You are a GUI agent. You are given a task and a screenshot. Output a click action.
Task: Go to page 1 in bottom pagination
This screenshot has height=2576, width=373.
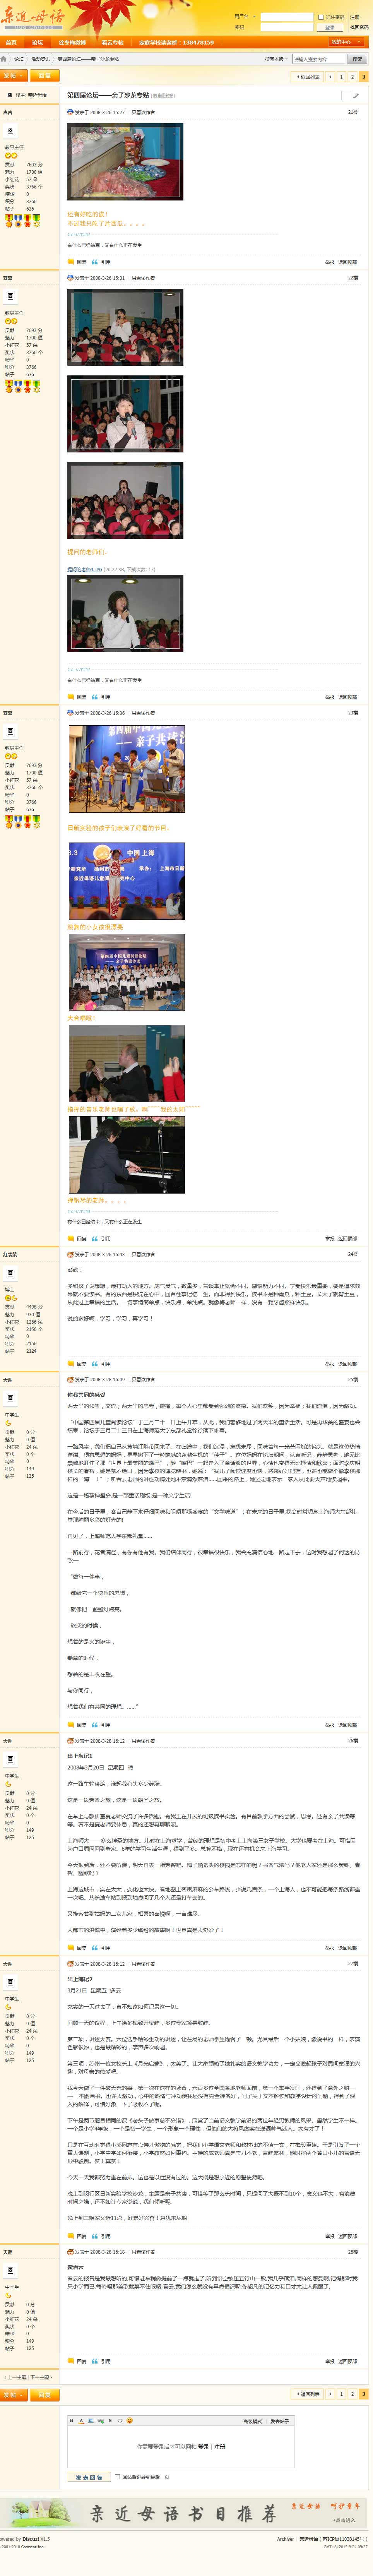pyautogui.click(x=341, y=2394)
